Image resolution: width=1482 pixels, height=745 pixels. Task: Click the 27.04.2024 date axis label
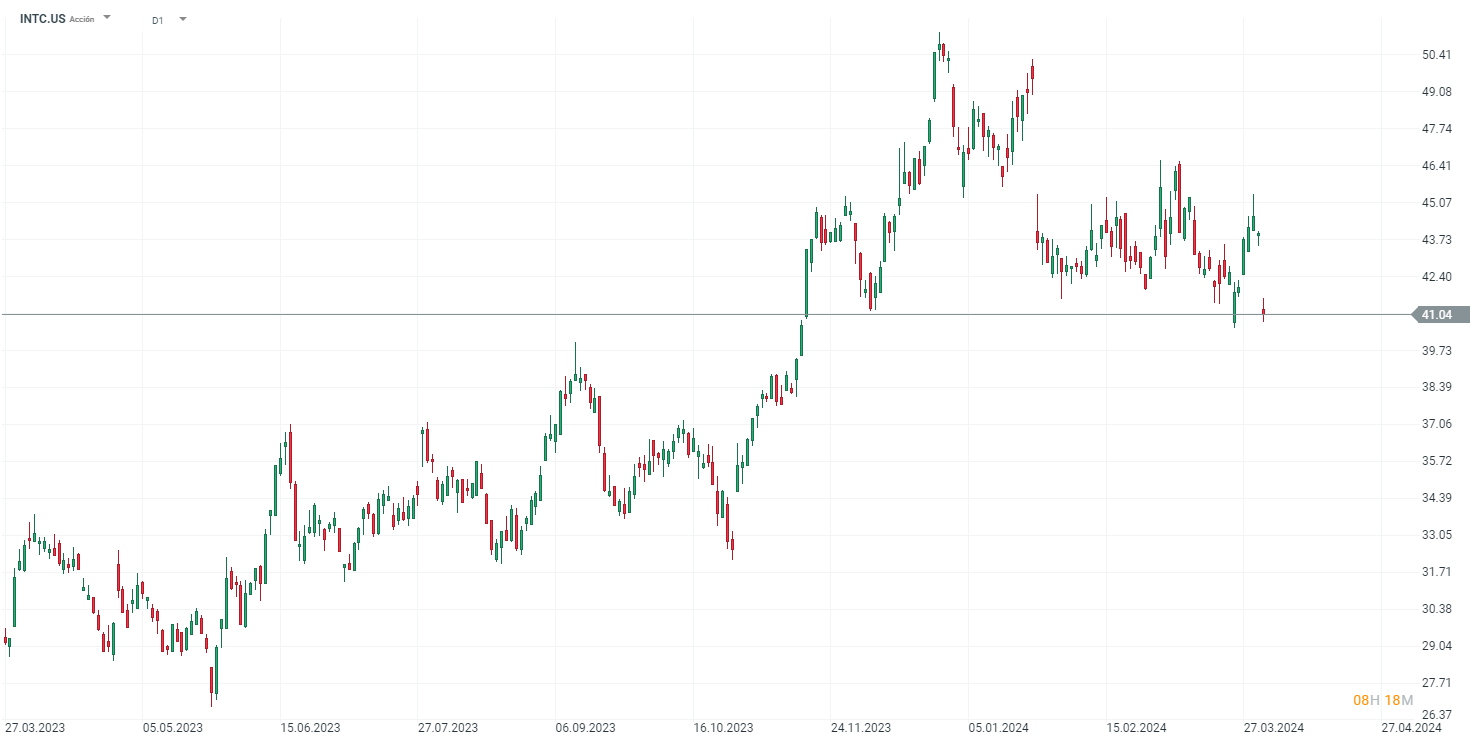pyautogui.click(x=1412, y=728)
